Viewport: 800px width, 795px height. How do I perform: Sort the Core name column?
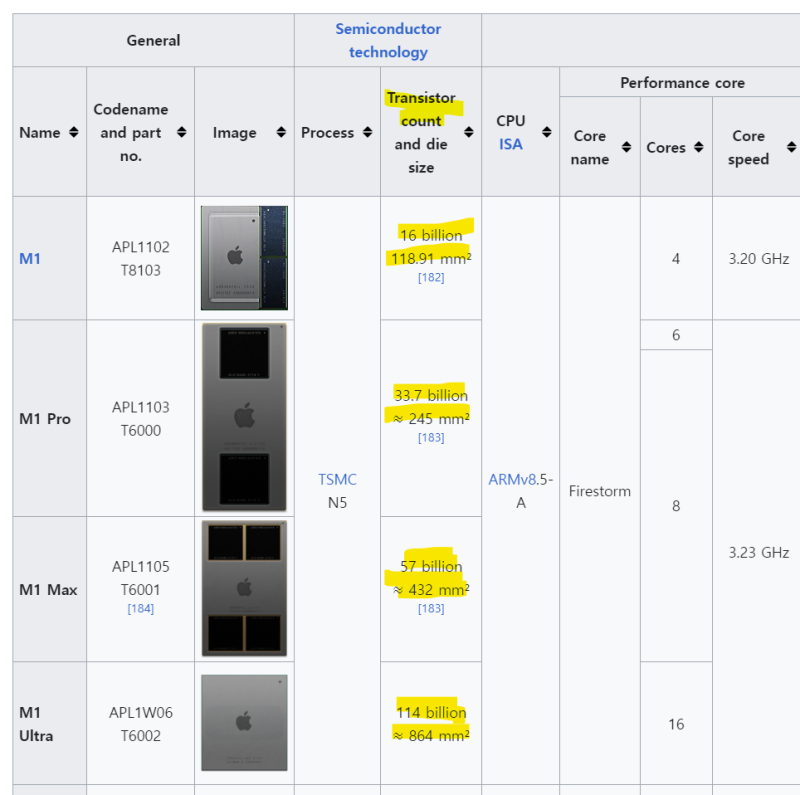tap(629, 147)
